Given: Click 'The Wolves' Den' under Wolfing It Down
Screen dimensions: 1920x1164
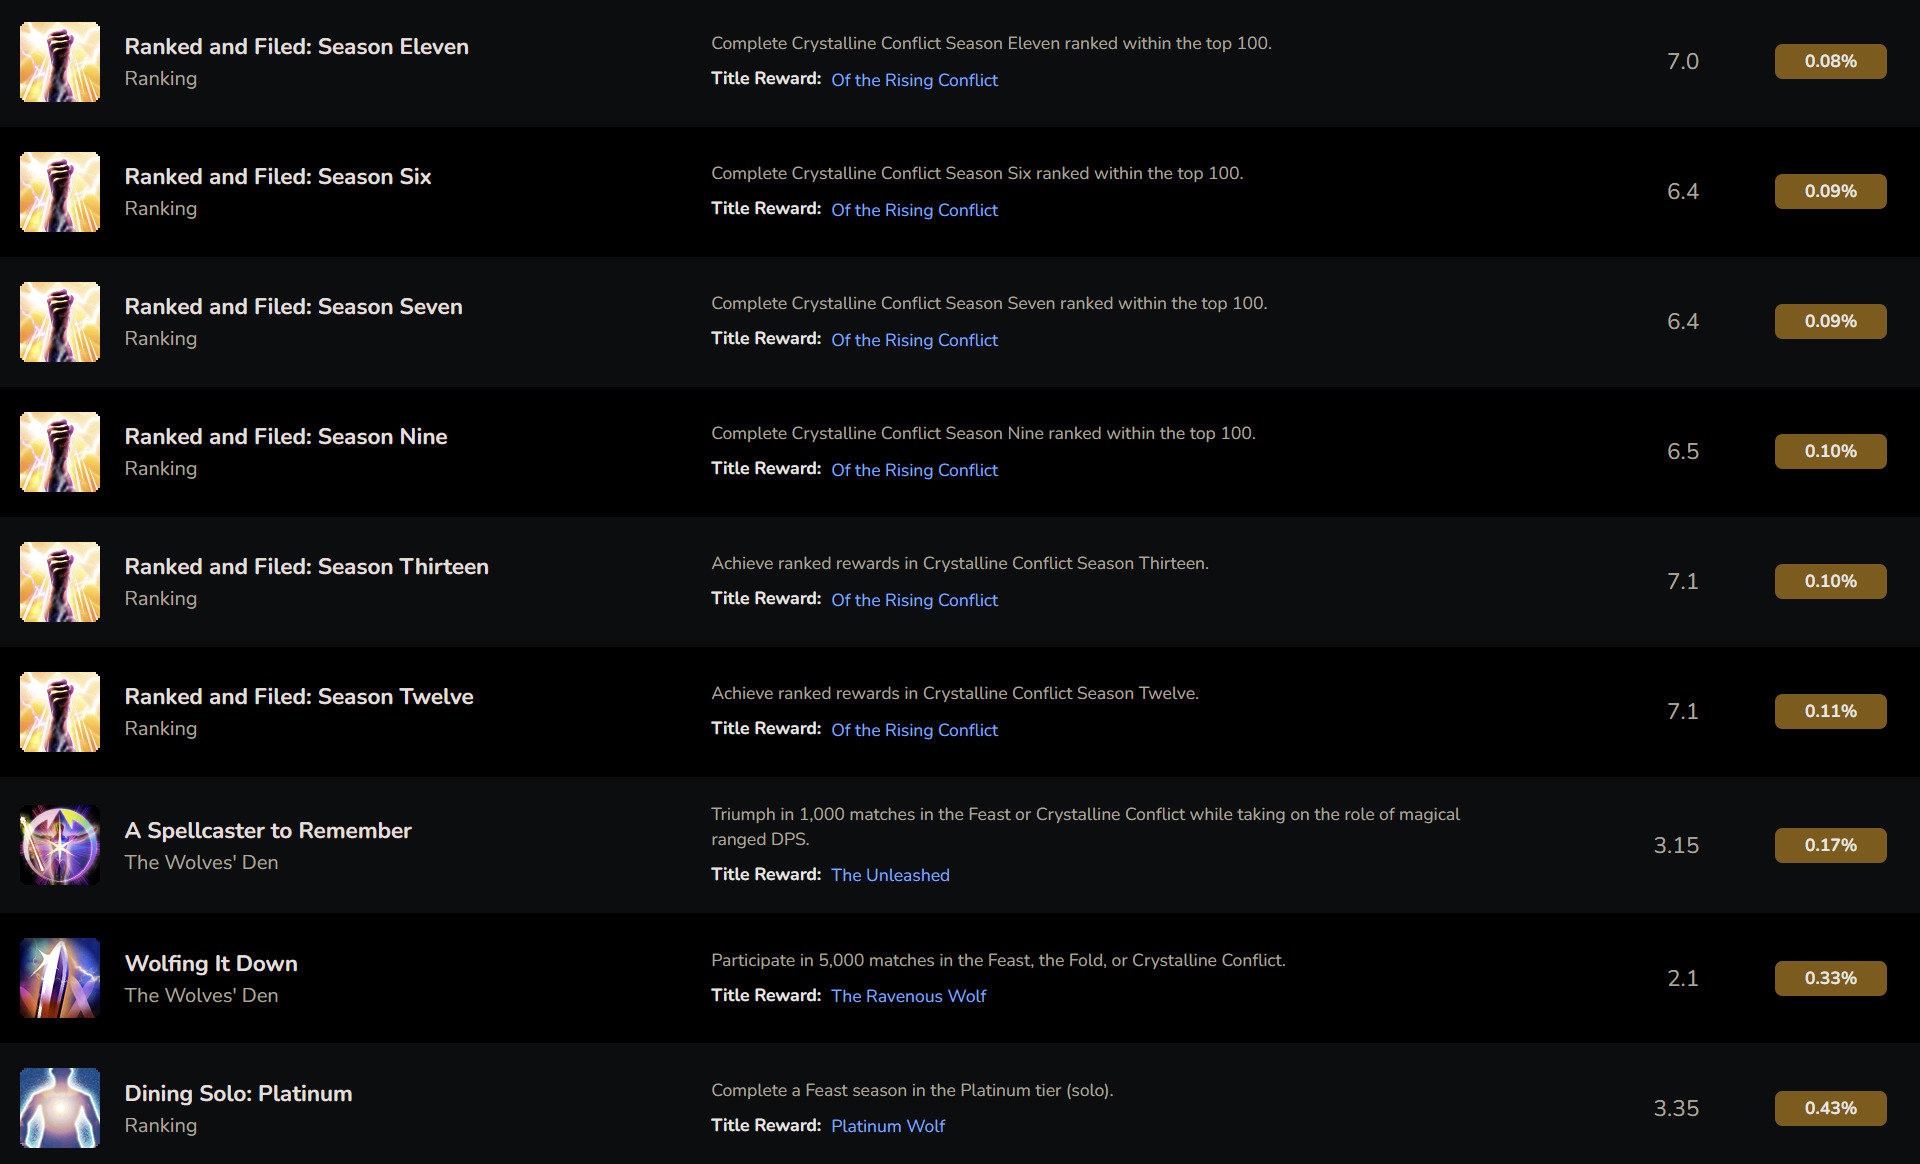Looking at the screenshot, I should point(201,995).
